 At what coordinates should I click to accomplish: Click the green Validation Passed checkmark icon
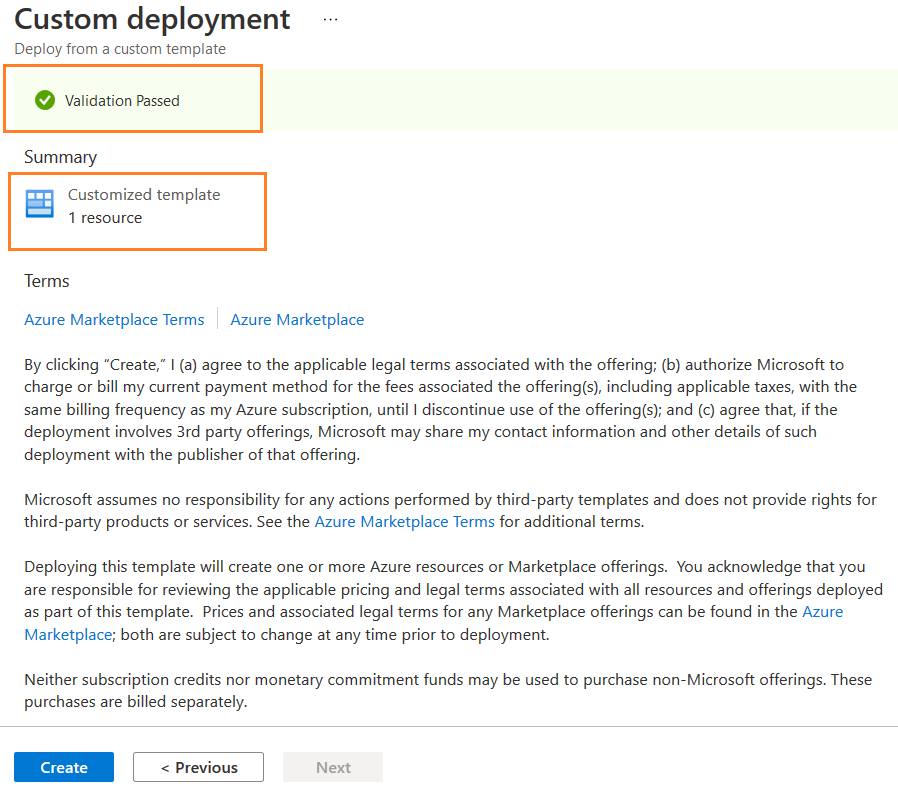pyautogui.click(x=44, y=100)
